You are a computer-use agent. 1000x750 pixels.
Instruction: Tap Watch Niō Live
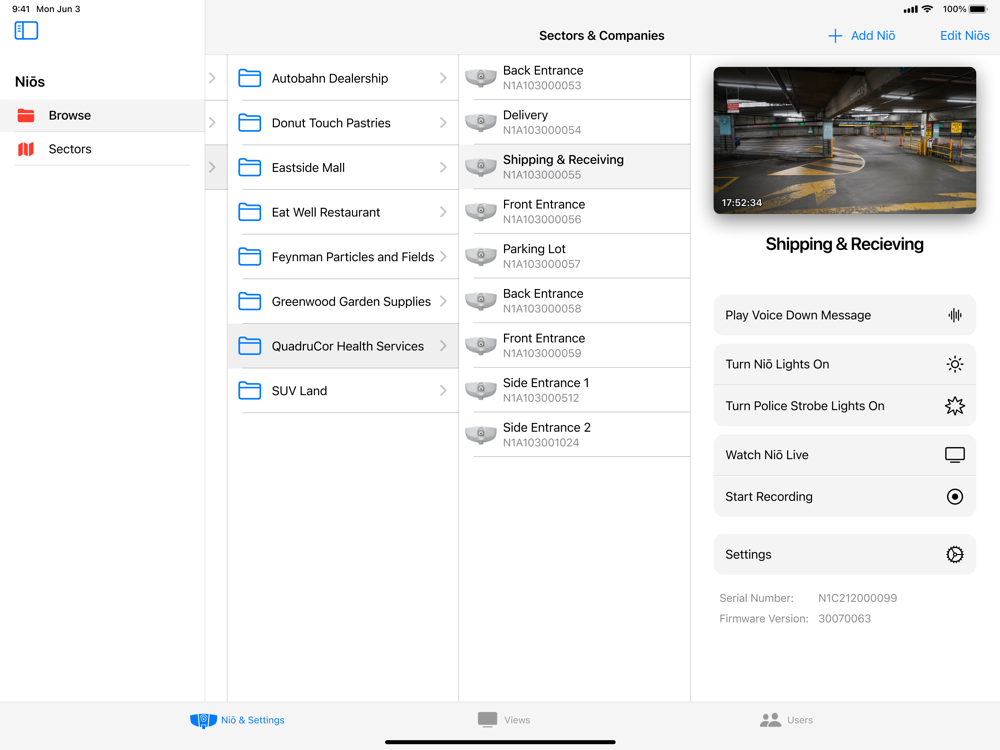tap(844, 455)
